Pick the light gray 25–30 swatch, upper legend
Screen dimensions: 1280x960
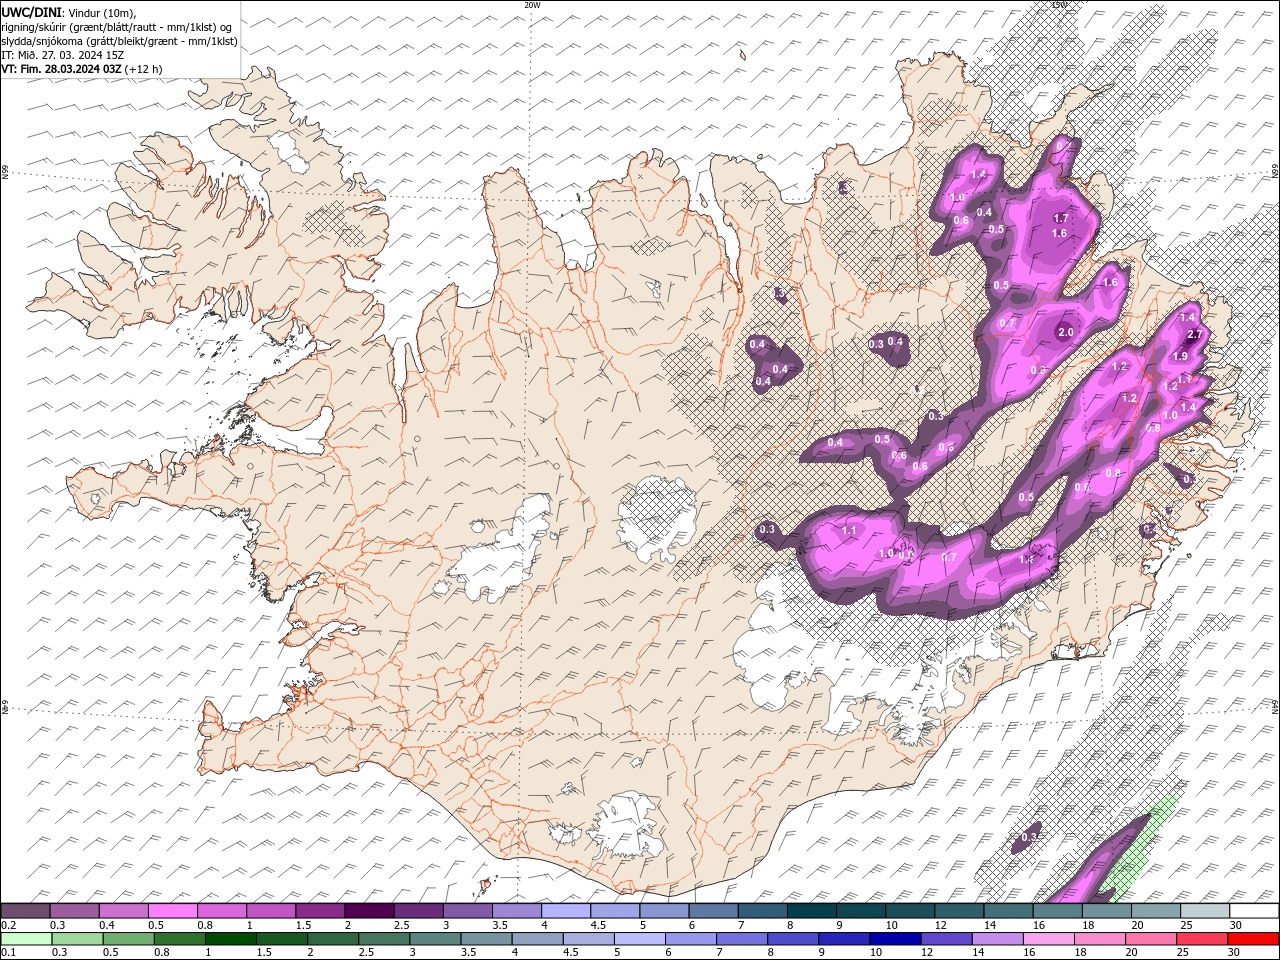[x=1205, y=911]
